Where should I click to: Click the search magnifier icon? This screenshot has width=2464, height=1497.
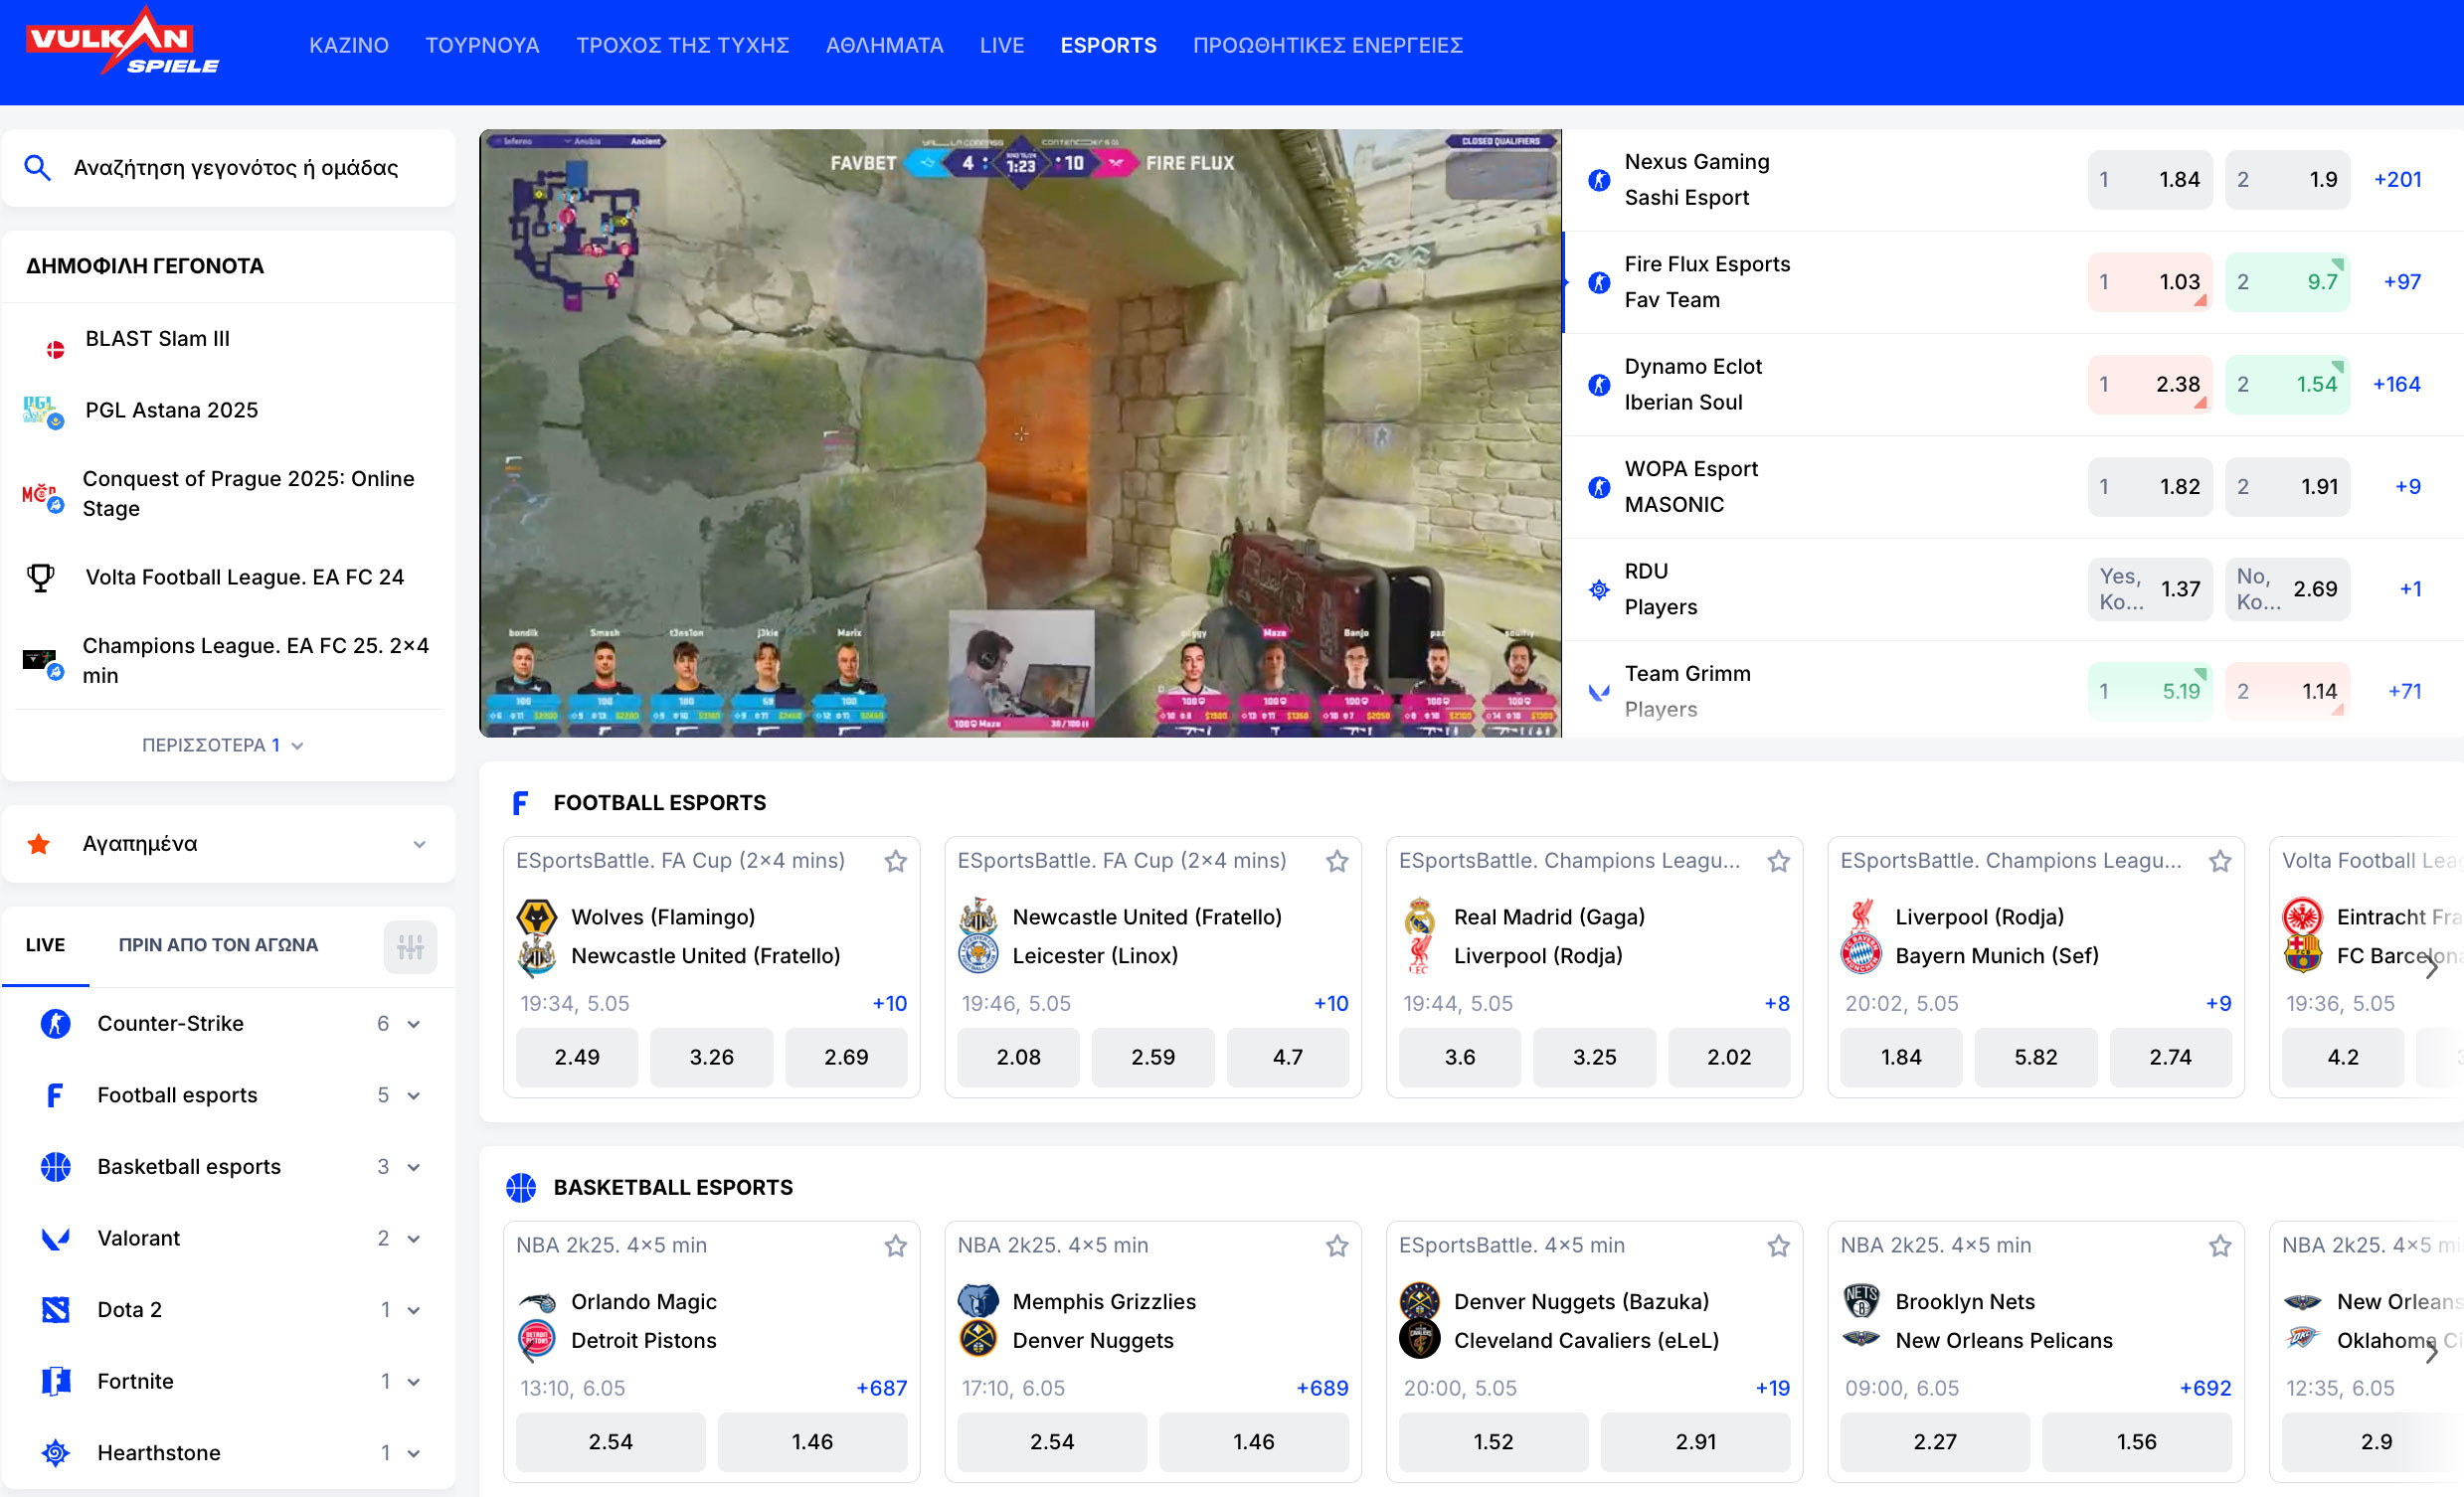coord(38,168)
